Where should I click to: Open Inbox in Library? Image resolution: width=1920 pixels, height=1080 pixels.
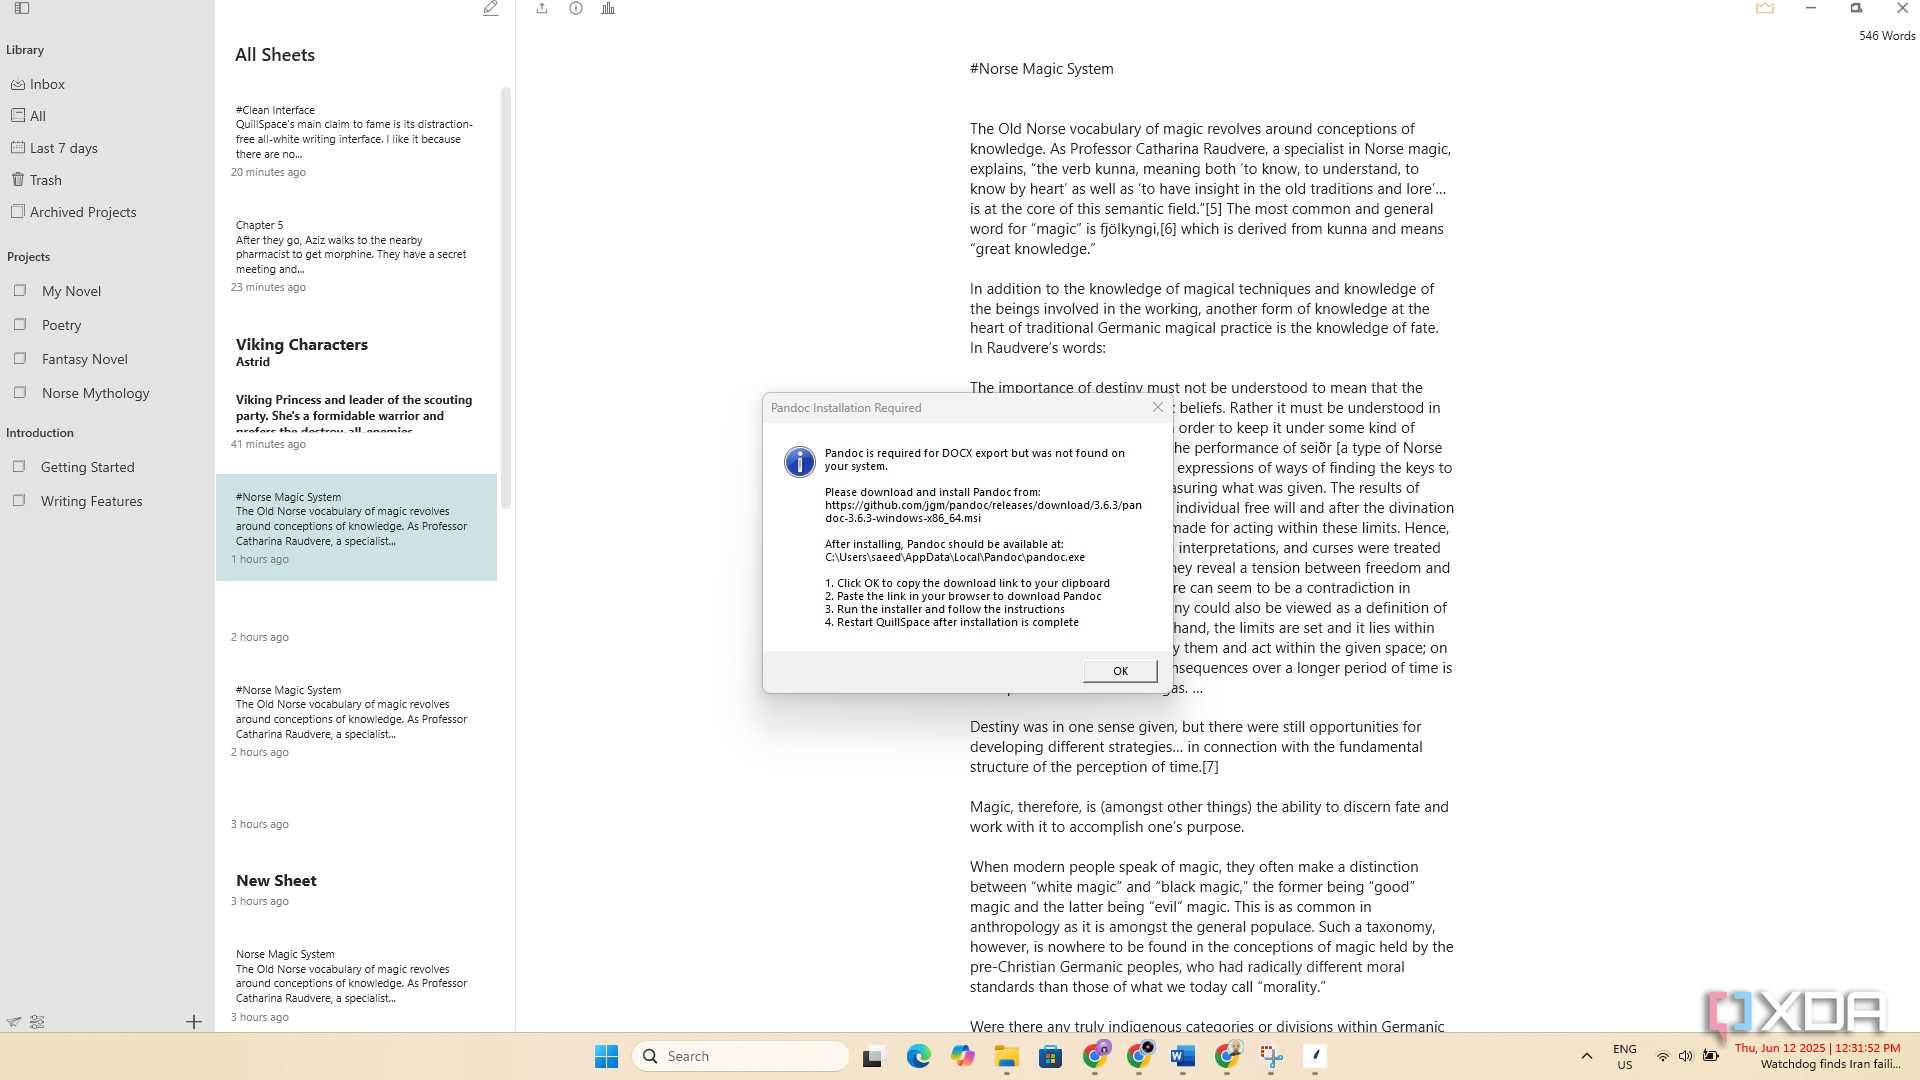pyautogui.click(x=38, y=84)
